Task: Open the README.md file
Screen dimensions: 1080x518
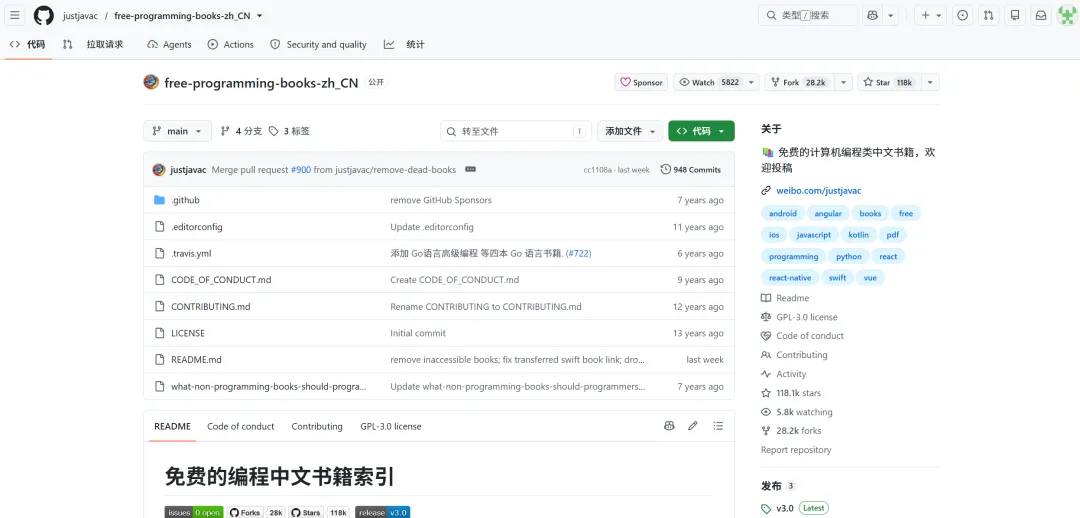Action: (196, 360)
